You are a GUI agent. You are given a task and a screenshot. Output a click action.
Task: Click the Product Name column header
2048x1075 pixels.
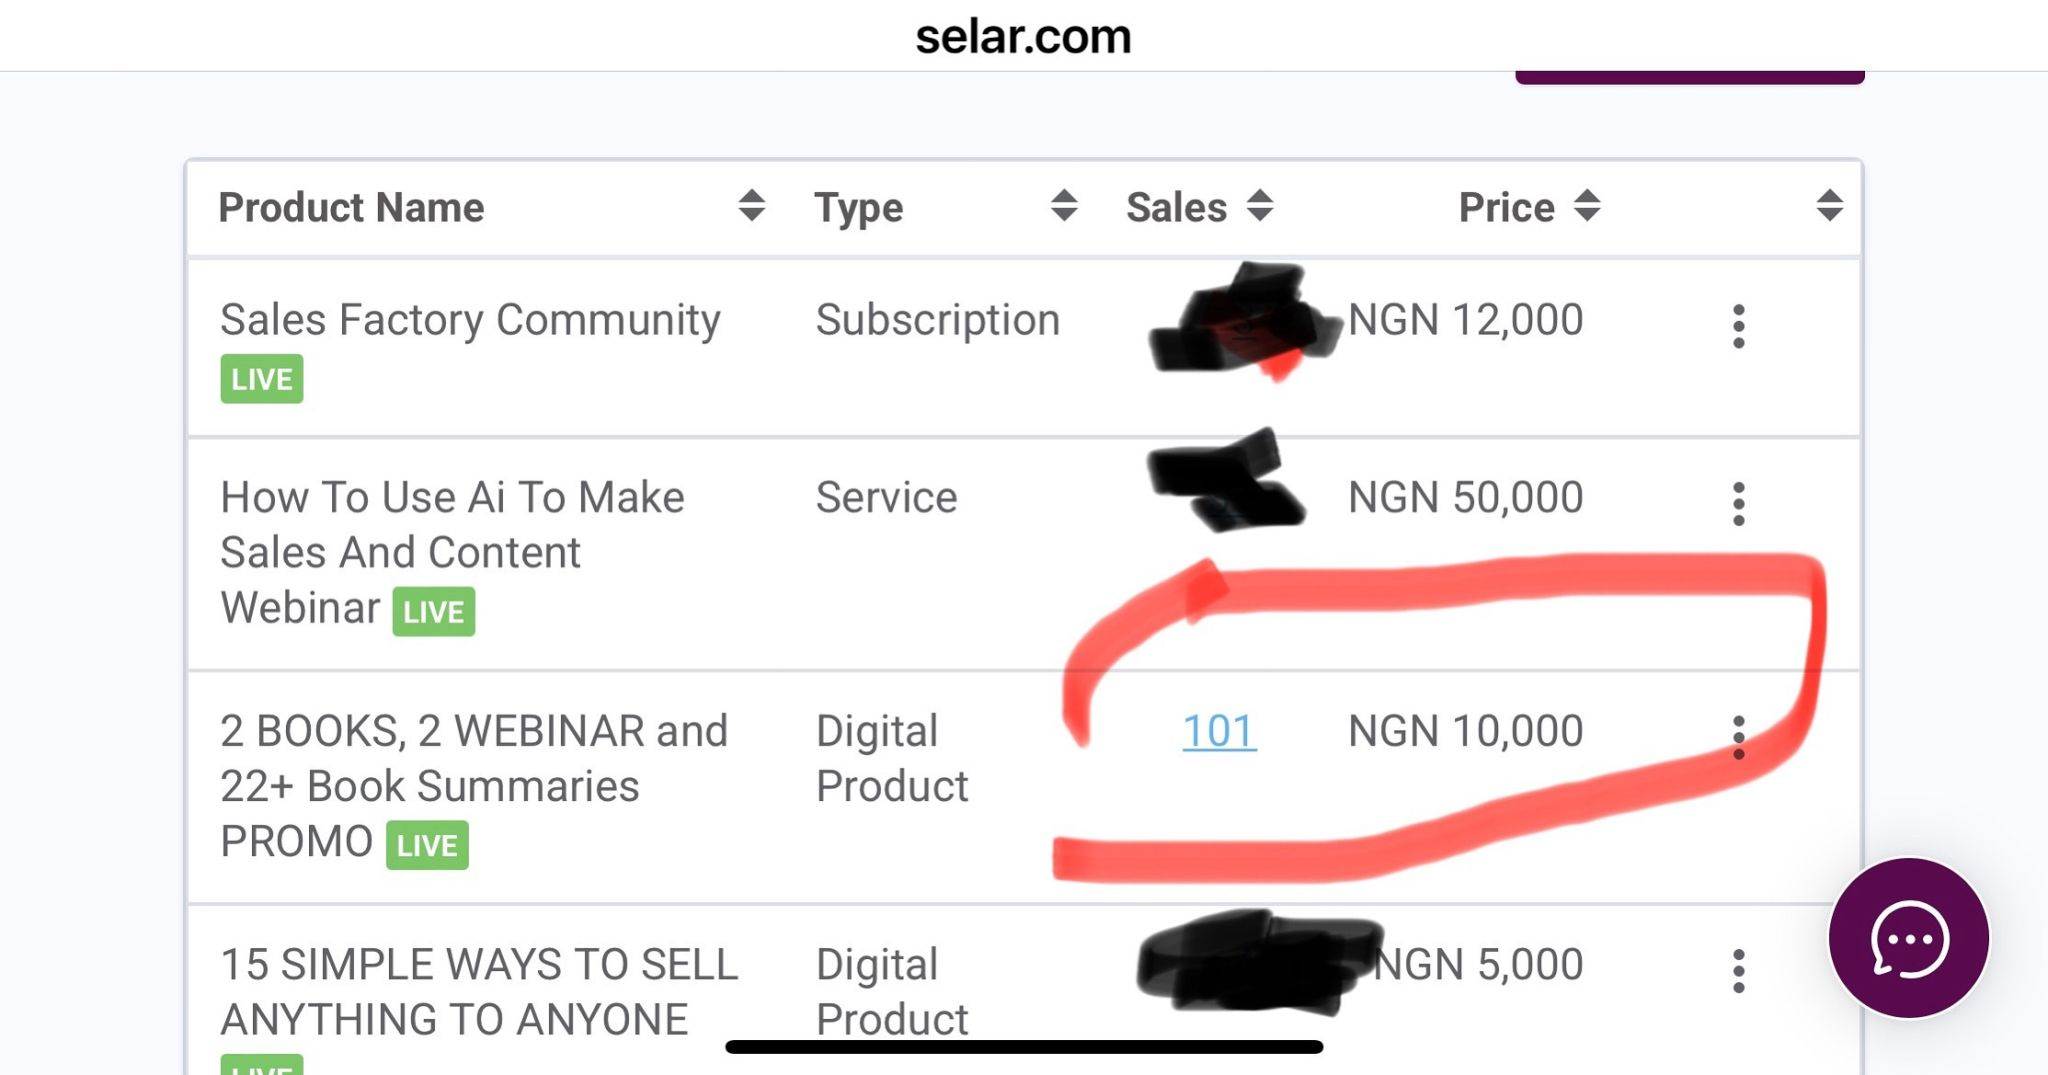click(x=351, y=207)
